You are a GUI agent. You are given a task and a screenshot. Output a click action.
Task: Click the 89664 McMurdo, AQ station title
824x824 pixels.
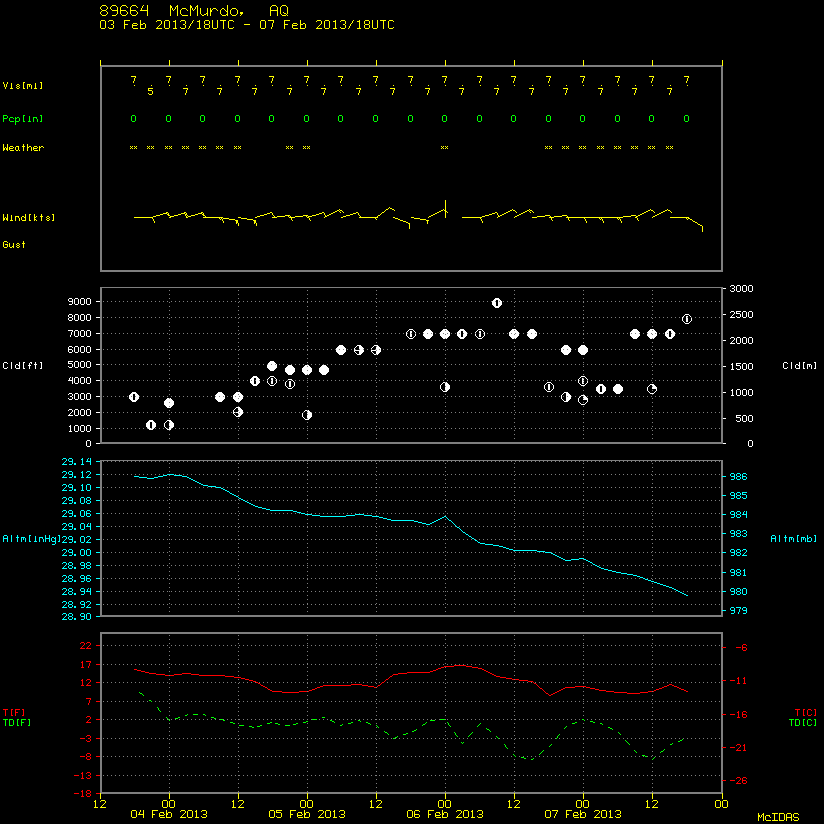pyautogui.click(x=194, y=11)
